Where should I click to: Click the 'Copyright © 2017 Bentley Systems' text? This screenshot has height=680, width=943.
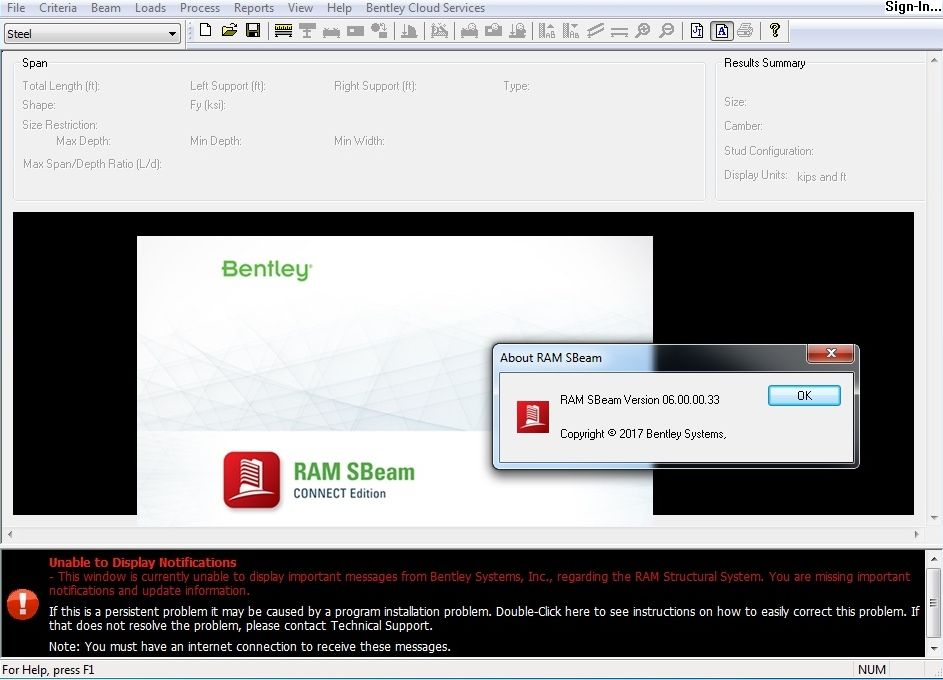[x=643, y=434]
